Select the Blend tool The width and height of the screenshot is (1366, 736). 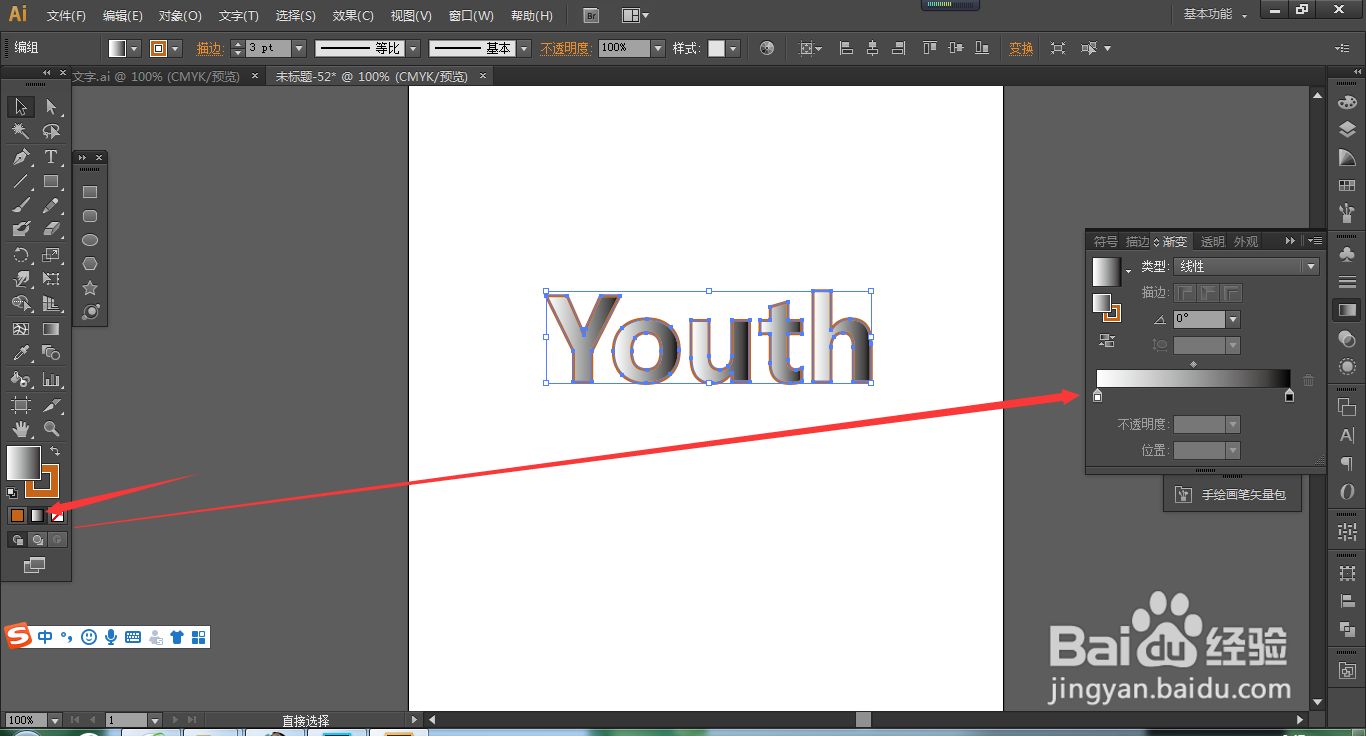[x=51, y=353]
